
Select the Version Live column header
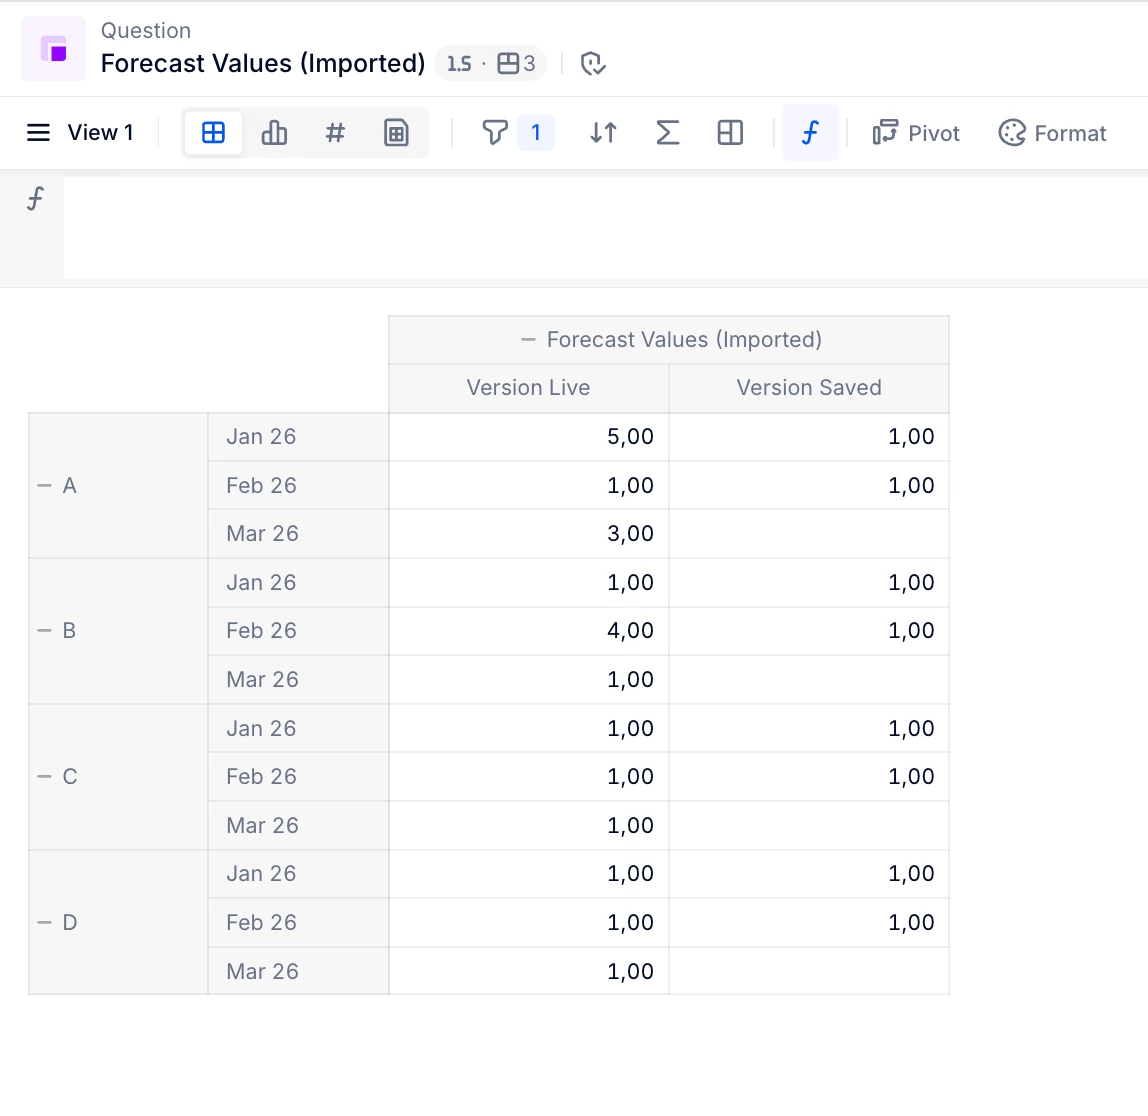528,388
